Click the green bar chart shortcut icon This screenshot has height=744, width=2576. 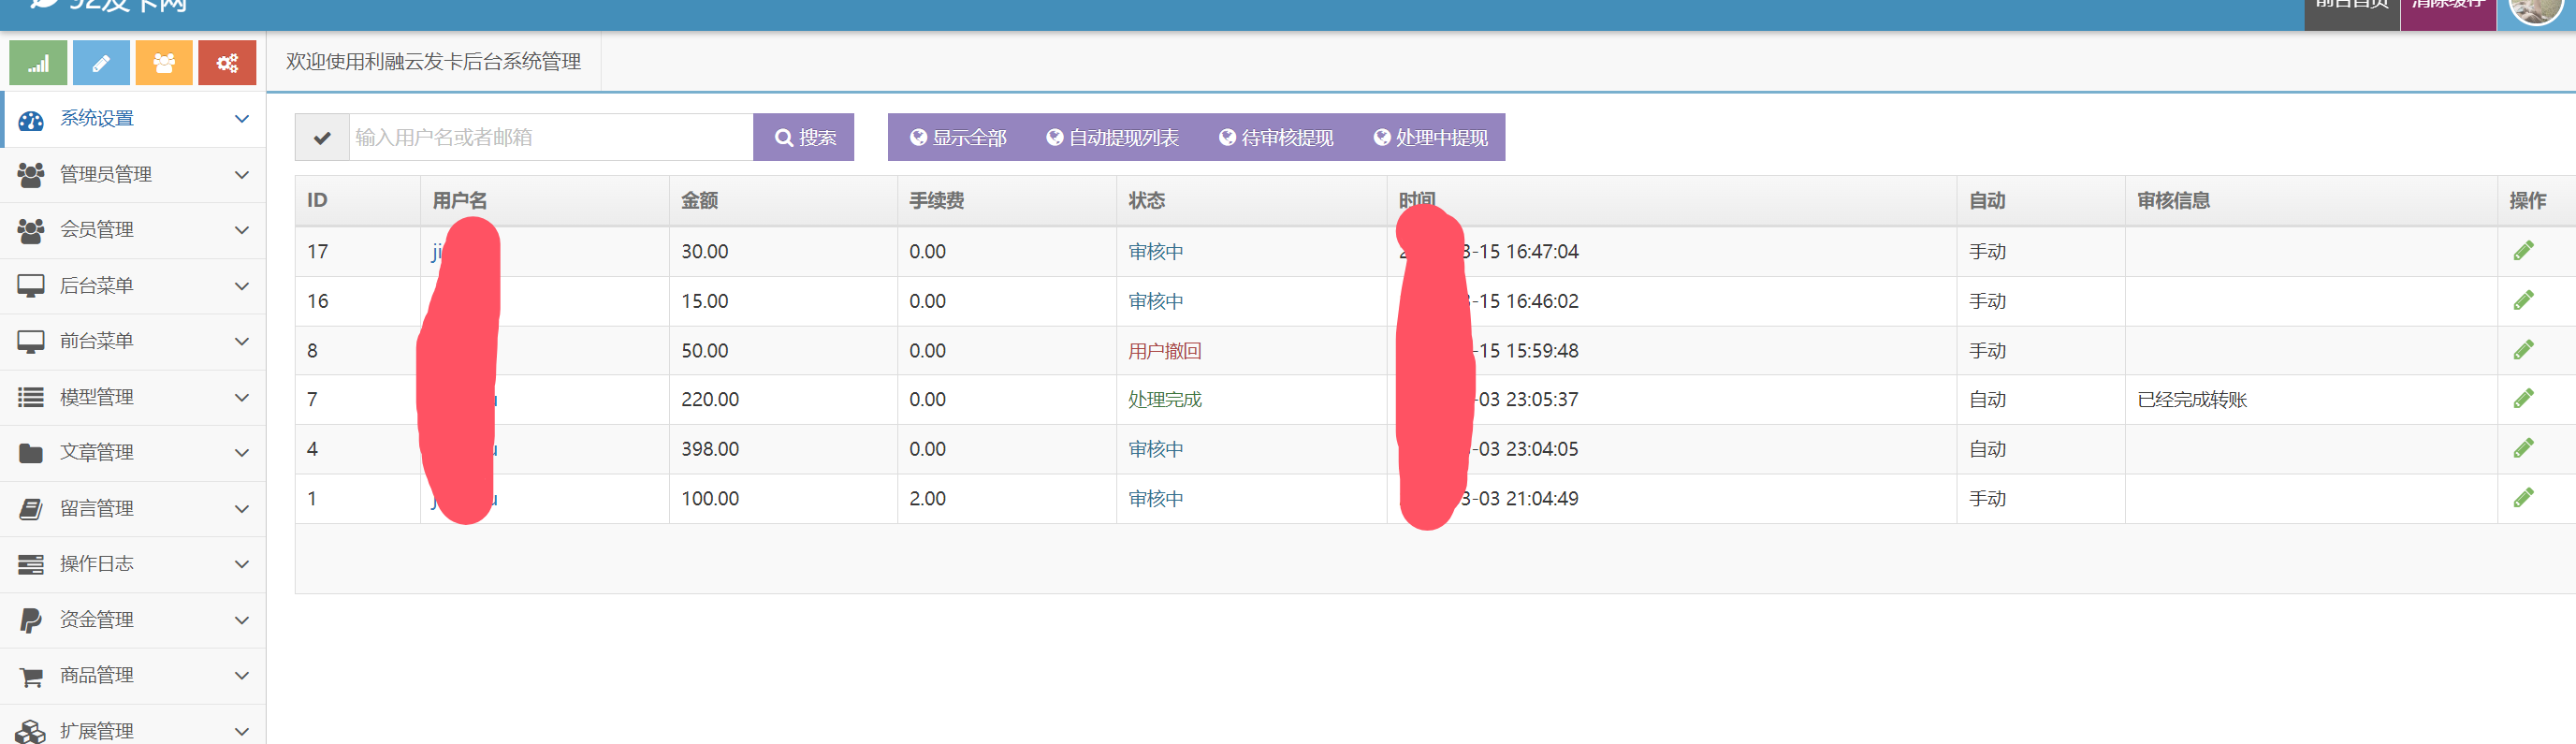(38, 63)
